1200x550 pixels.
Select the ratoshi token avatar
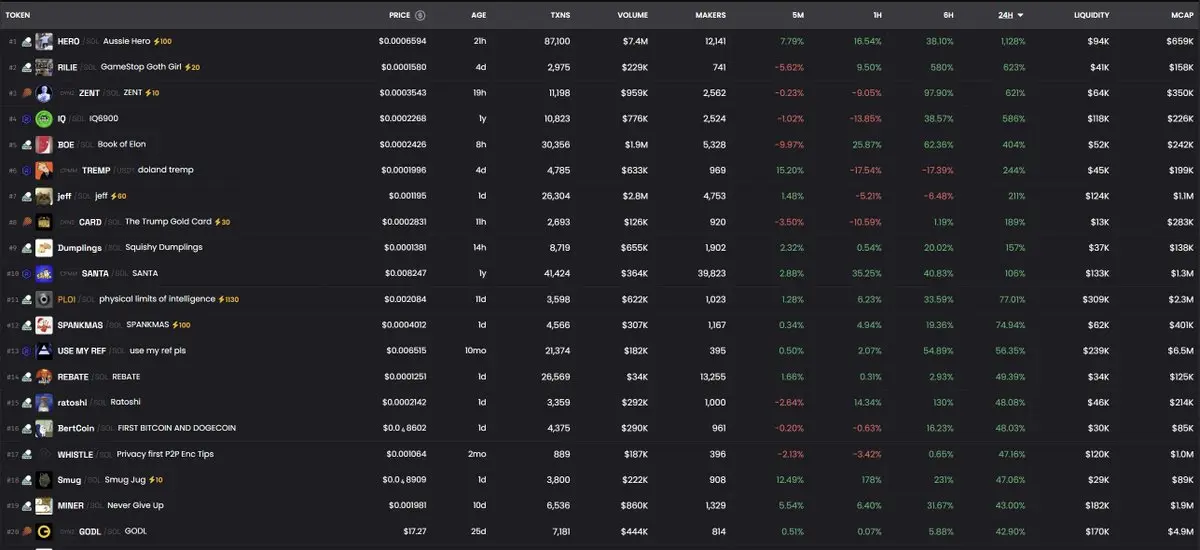pyautogui.click(x=44, y=402)
